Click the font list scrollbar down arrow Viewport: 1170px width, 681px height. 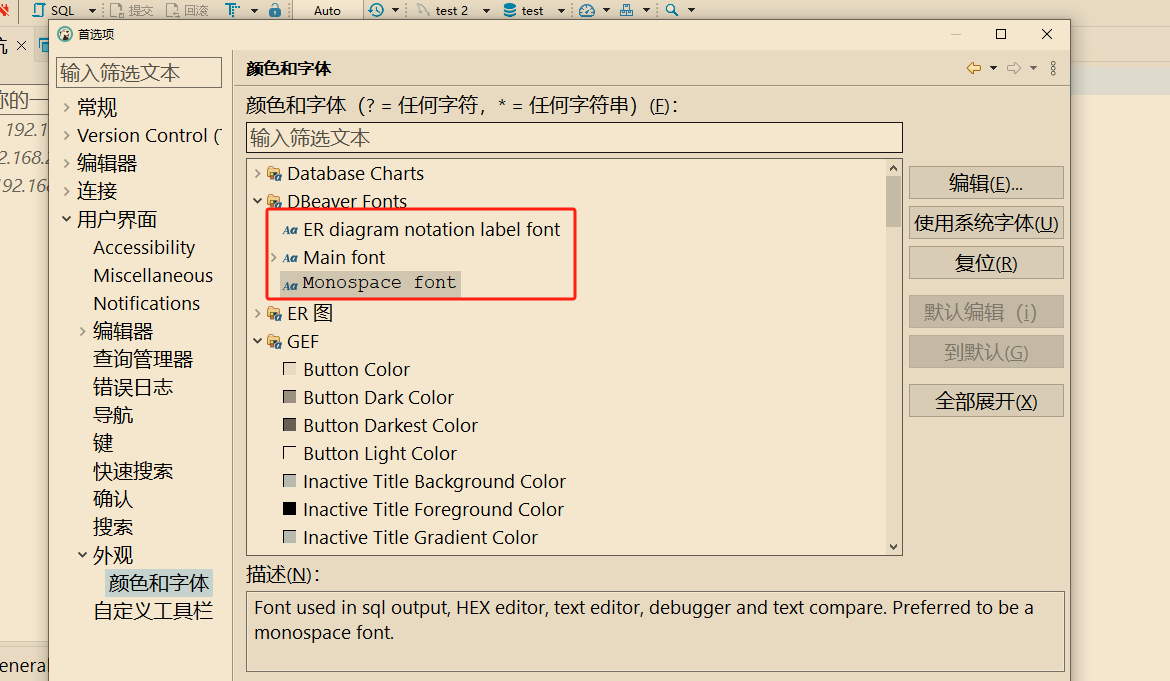pyautogui.click(x=893, y=547)
